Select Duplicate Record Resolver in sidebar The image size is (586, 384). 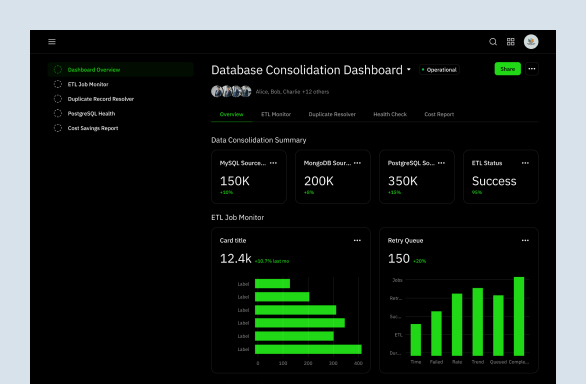point(121,99)
